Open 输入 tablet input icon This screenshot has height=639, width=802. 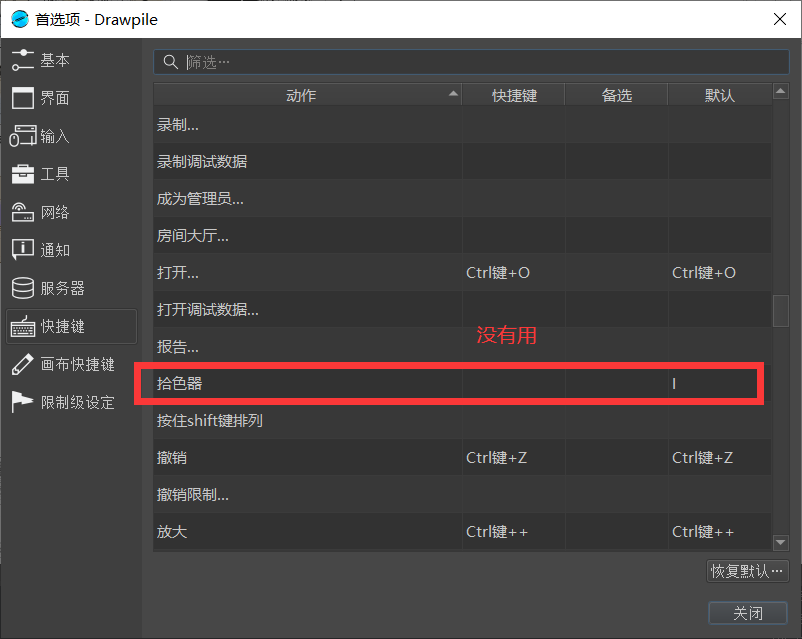point(23,136)
